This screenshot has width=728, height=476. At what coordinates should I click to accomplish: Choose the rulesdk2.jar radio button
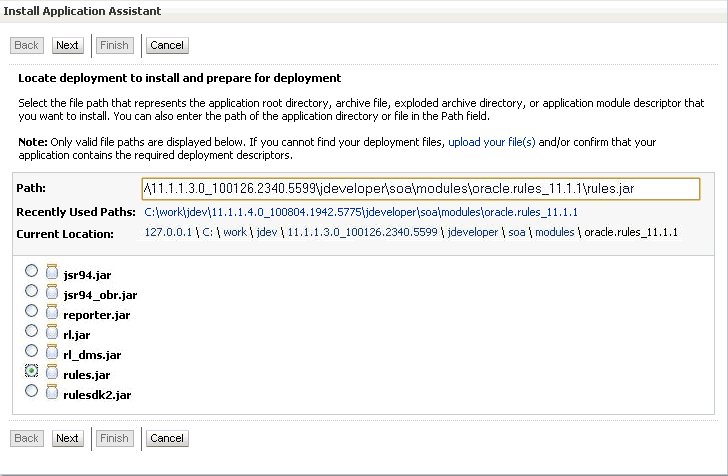31,390
